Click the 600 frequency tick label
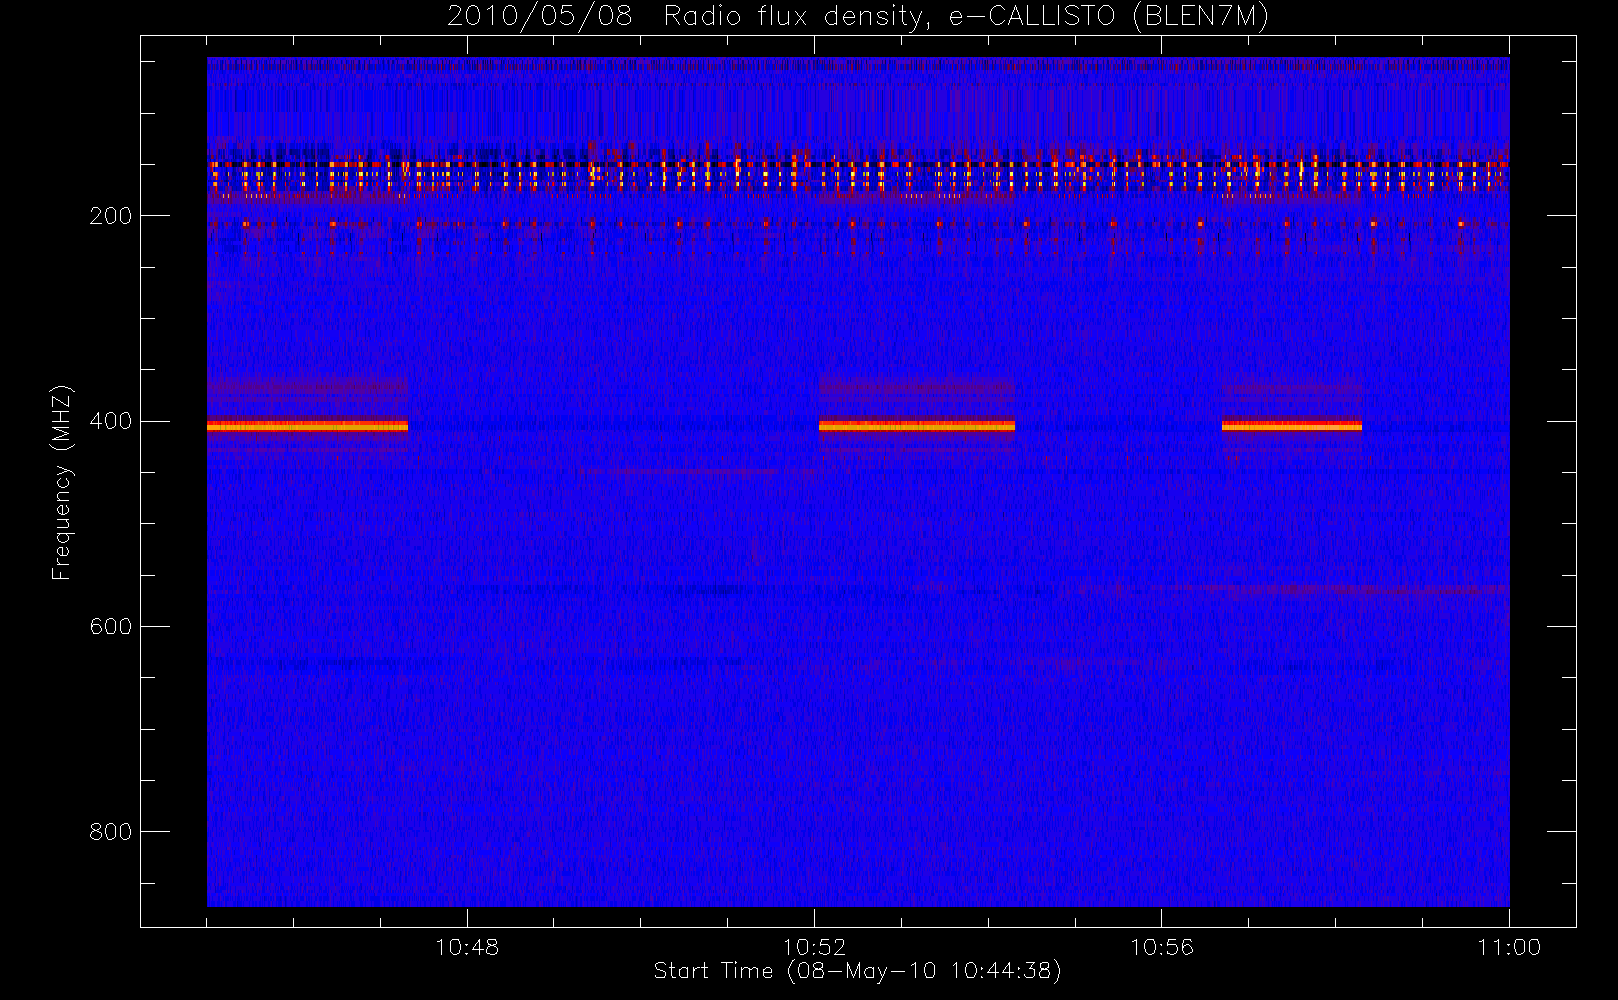The image size is (1618, 1000). point(110,627)
